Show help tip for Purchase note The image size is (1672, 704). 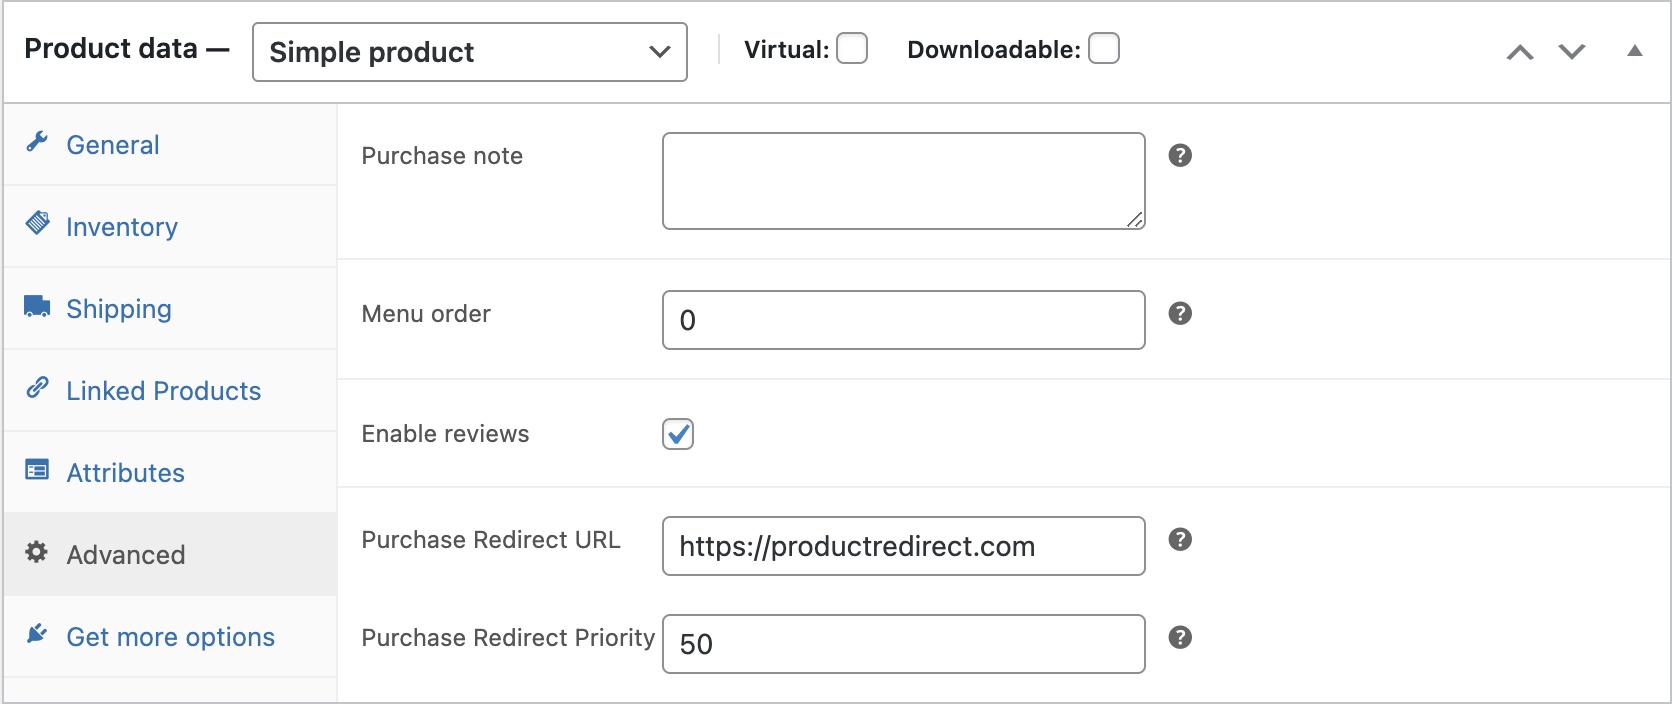point(1180,156)
